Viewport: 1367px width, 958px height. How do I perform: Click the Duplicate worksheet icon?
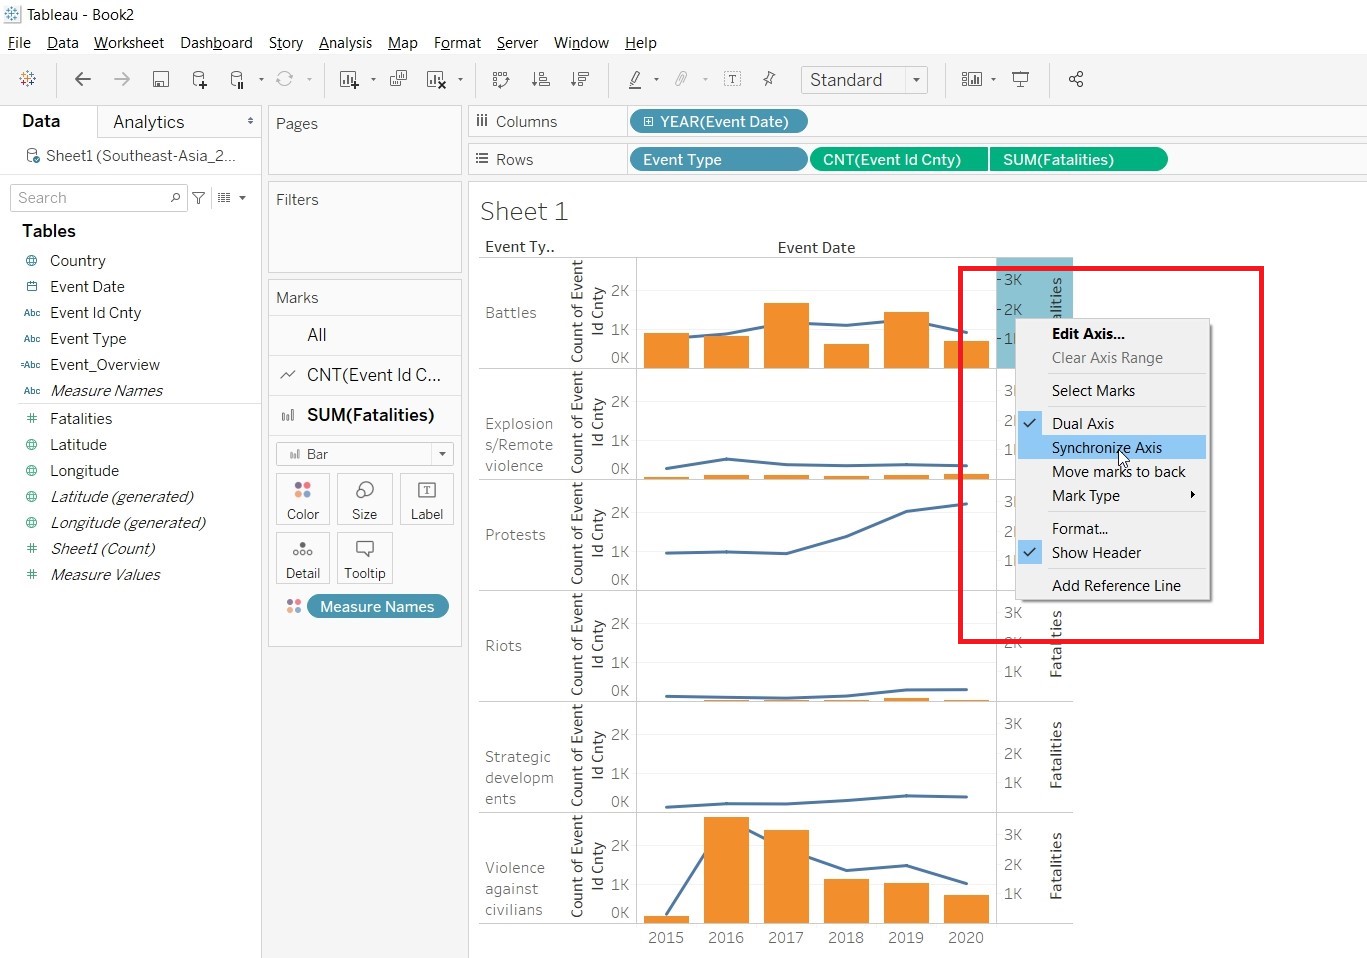point(398,80)
